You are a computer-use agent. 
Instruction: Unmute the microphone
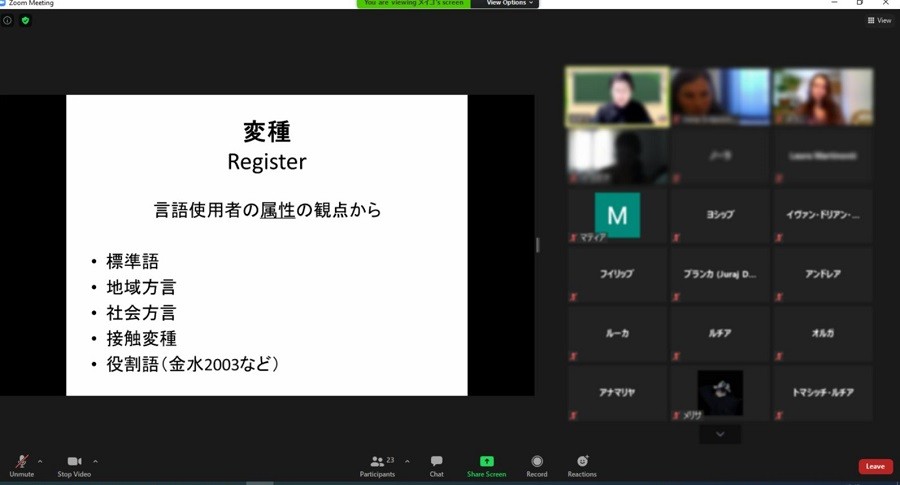pos(21,461)
